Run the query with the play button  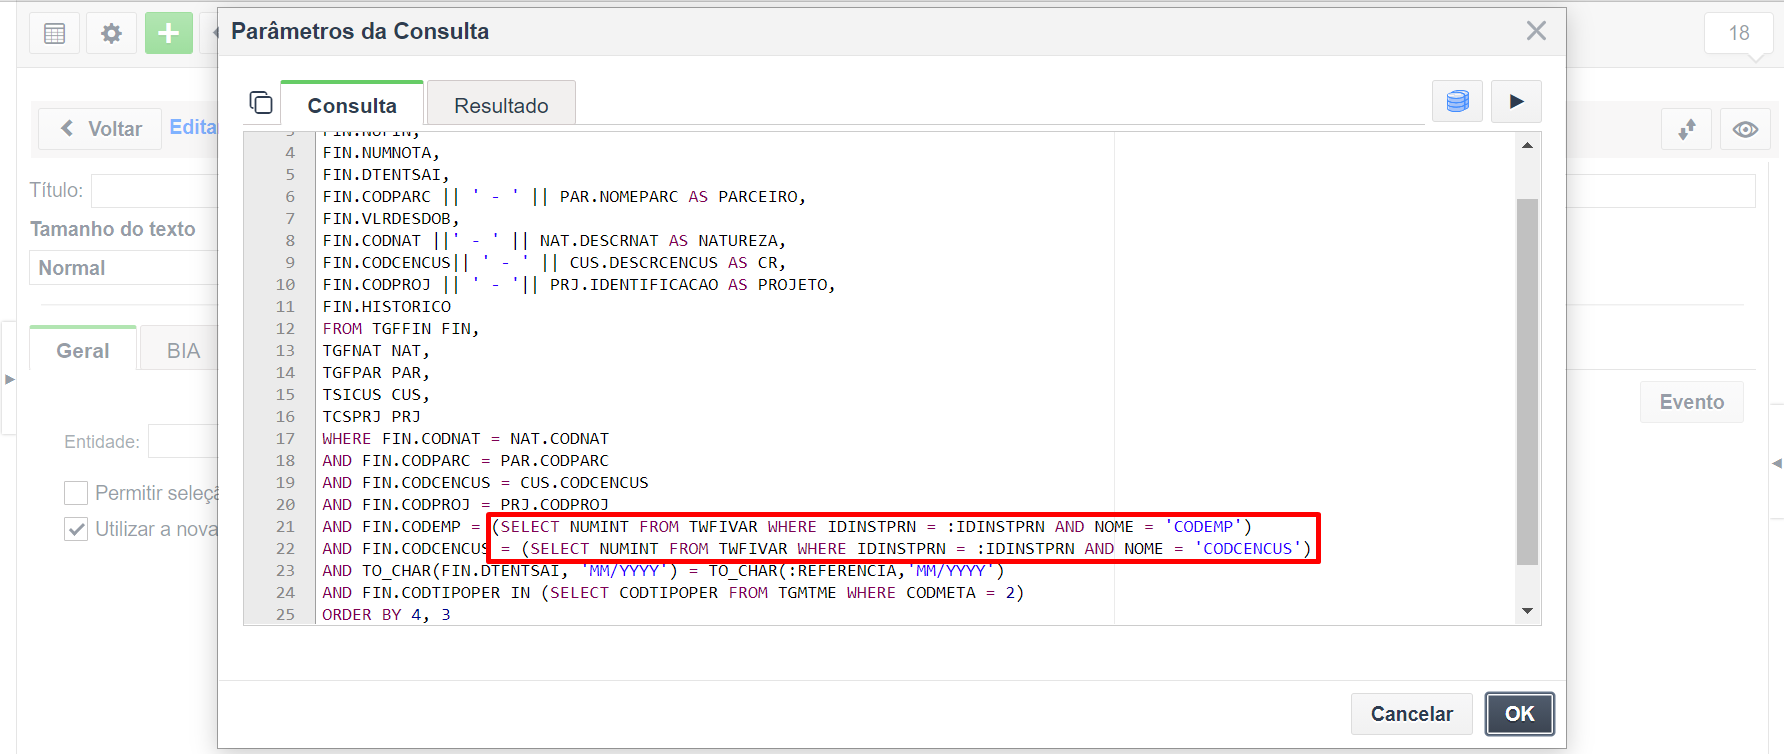pyautogui.click(x=1516, y=101)
